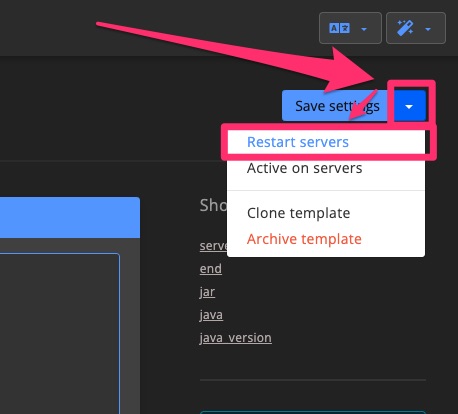Viewport: 458px width, 414px height.
Task: Open the end variable link
Action: click(210, 269)
